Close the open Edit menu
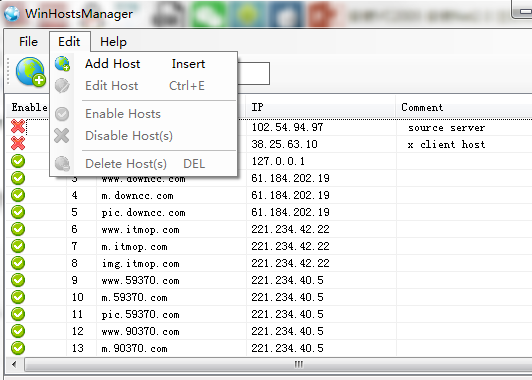Image resolution: width=532 pixels, height=380 pixels. (70, 42)
